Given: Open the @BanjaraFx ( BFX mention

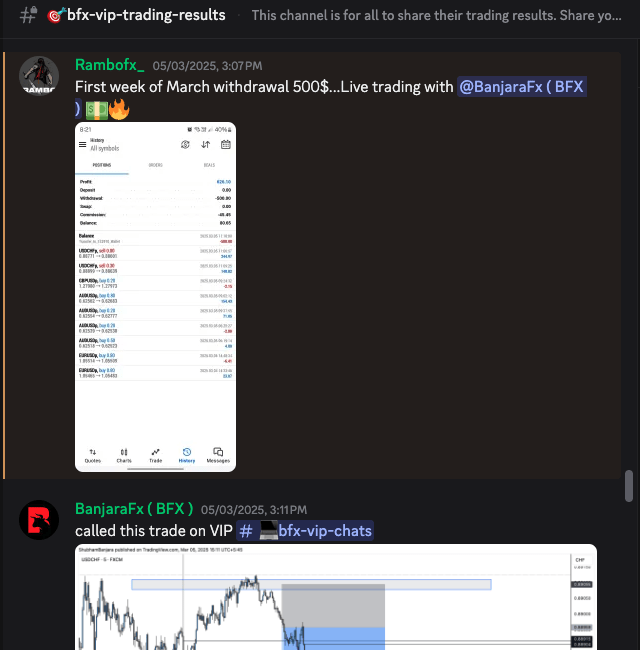Looking at the screenshot, I should tap(521, 87).
